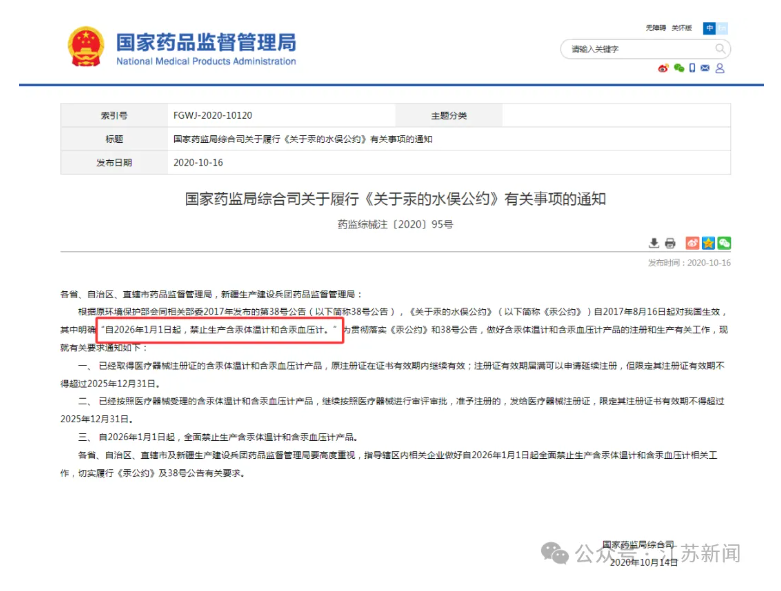
Task: Click paragraph 二 about accepted applications
Action: click(x=392, y=410)
